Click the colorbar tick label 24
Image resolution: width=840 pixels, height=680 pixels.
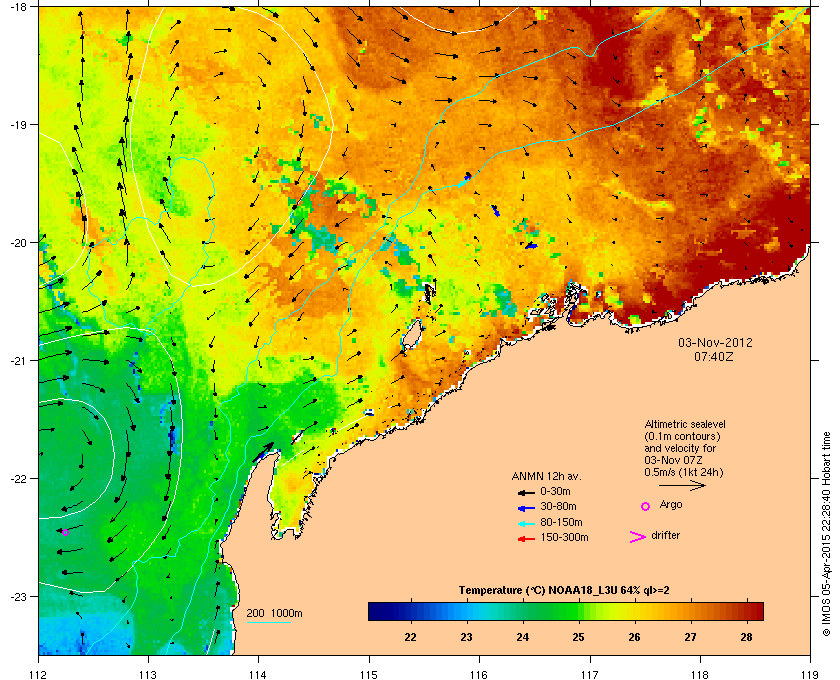[522, 637]
